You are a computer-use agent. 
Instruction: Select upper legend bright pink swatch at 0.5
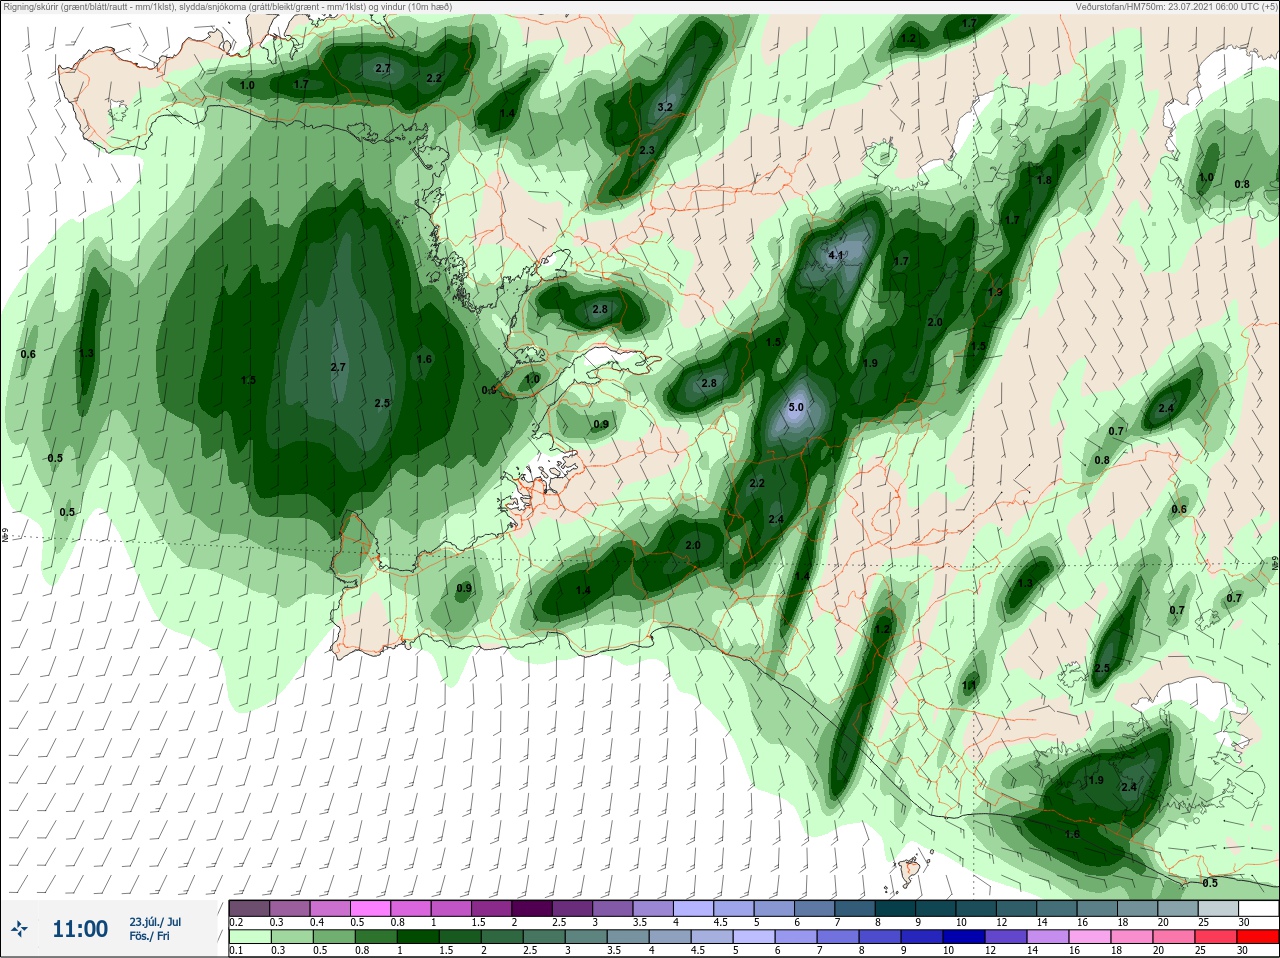(x=371, y=908)
